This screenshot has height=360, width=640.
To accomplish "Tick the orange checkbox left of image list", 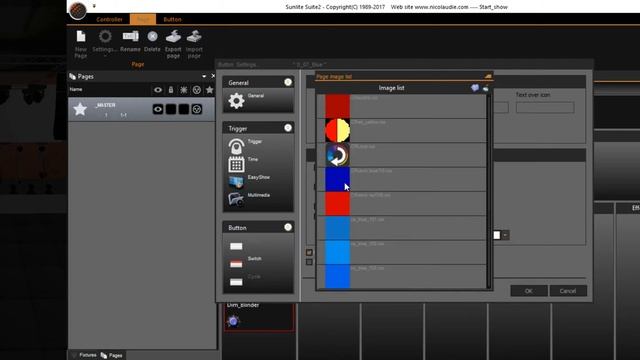I will 309,252.
